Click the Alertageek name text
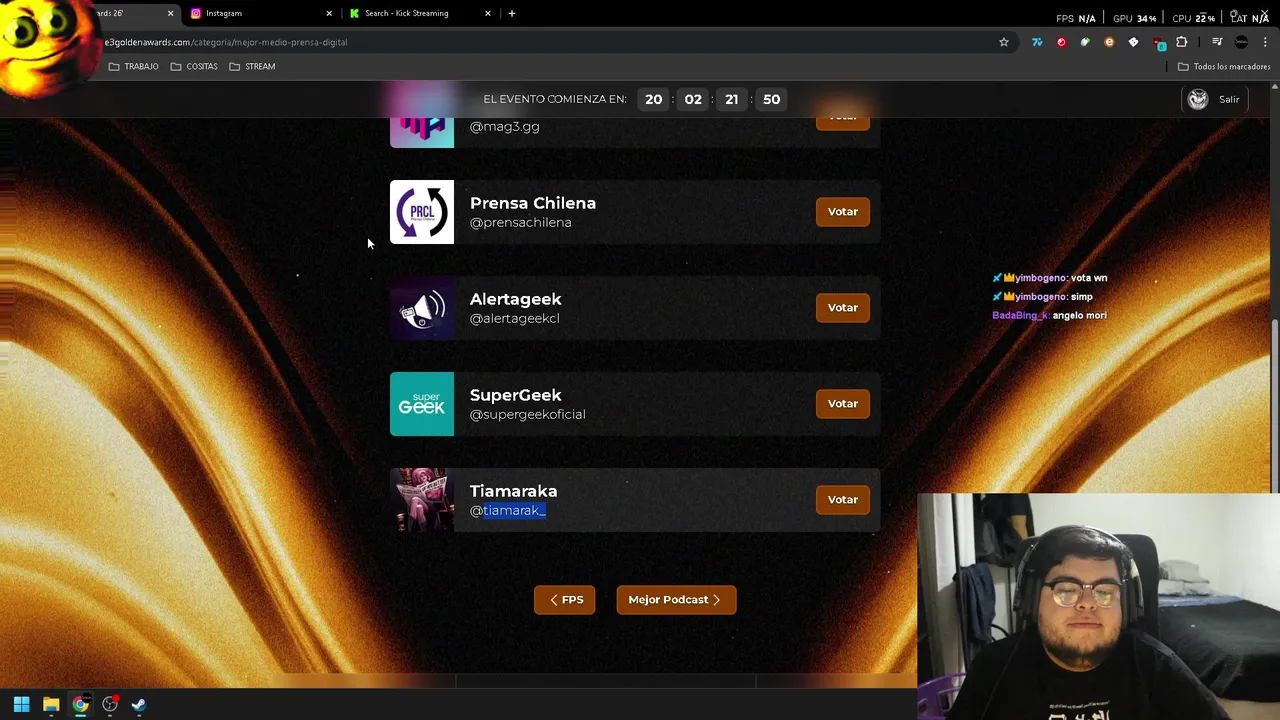Screen dimensions: 1280x720 tap(516, 299)
